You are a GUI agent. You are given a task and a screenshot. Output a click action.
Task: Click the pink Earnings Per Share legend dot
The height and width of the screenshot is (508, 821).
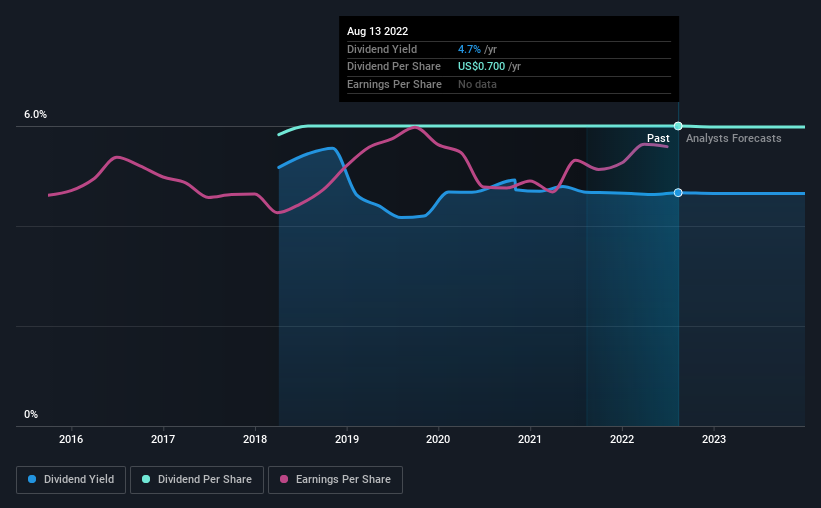coord(284,479)
